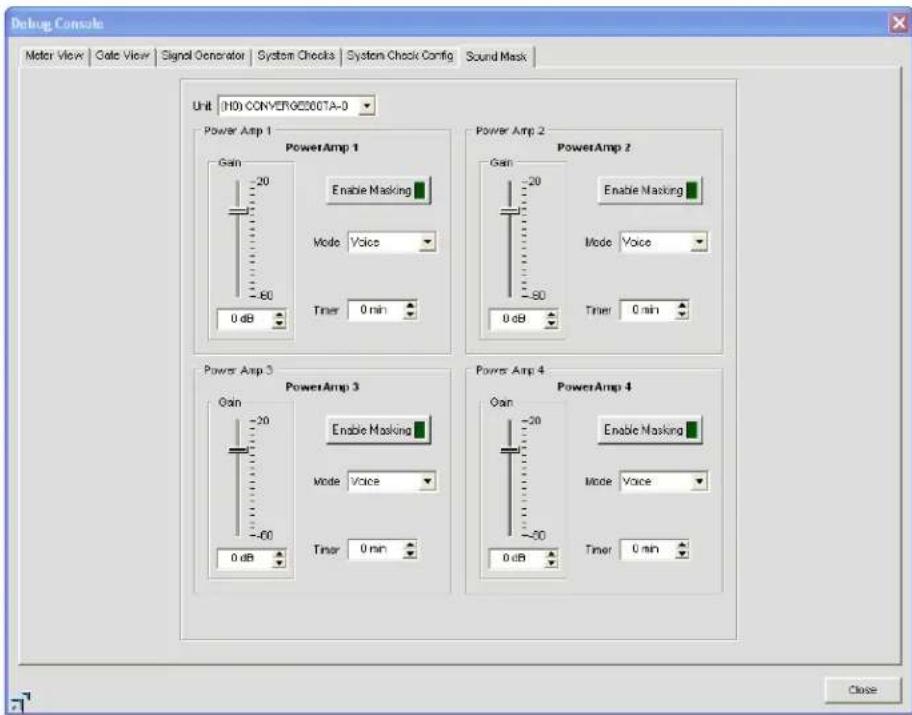This screenshot has width=912, height=715.
Task: Click the PowerAmp 3 gain slider handle
Action: (x=238, y=450)
